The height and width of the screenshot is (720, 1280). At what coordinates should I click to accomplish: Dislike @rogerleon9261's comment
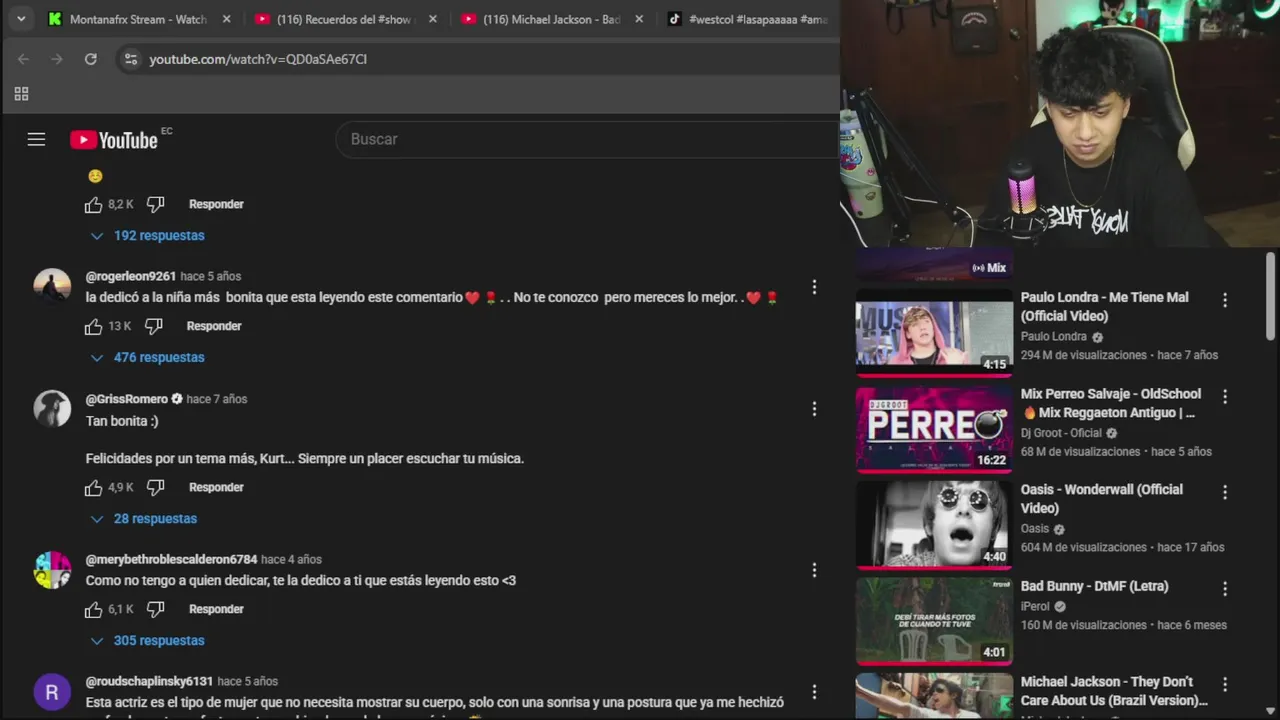[153, 326]
